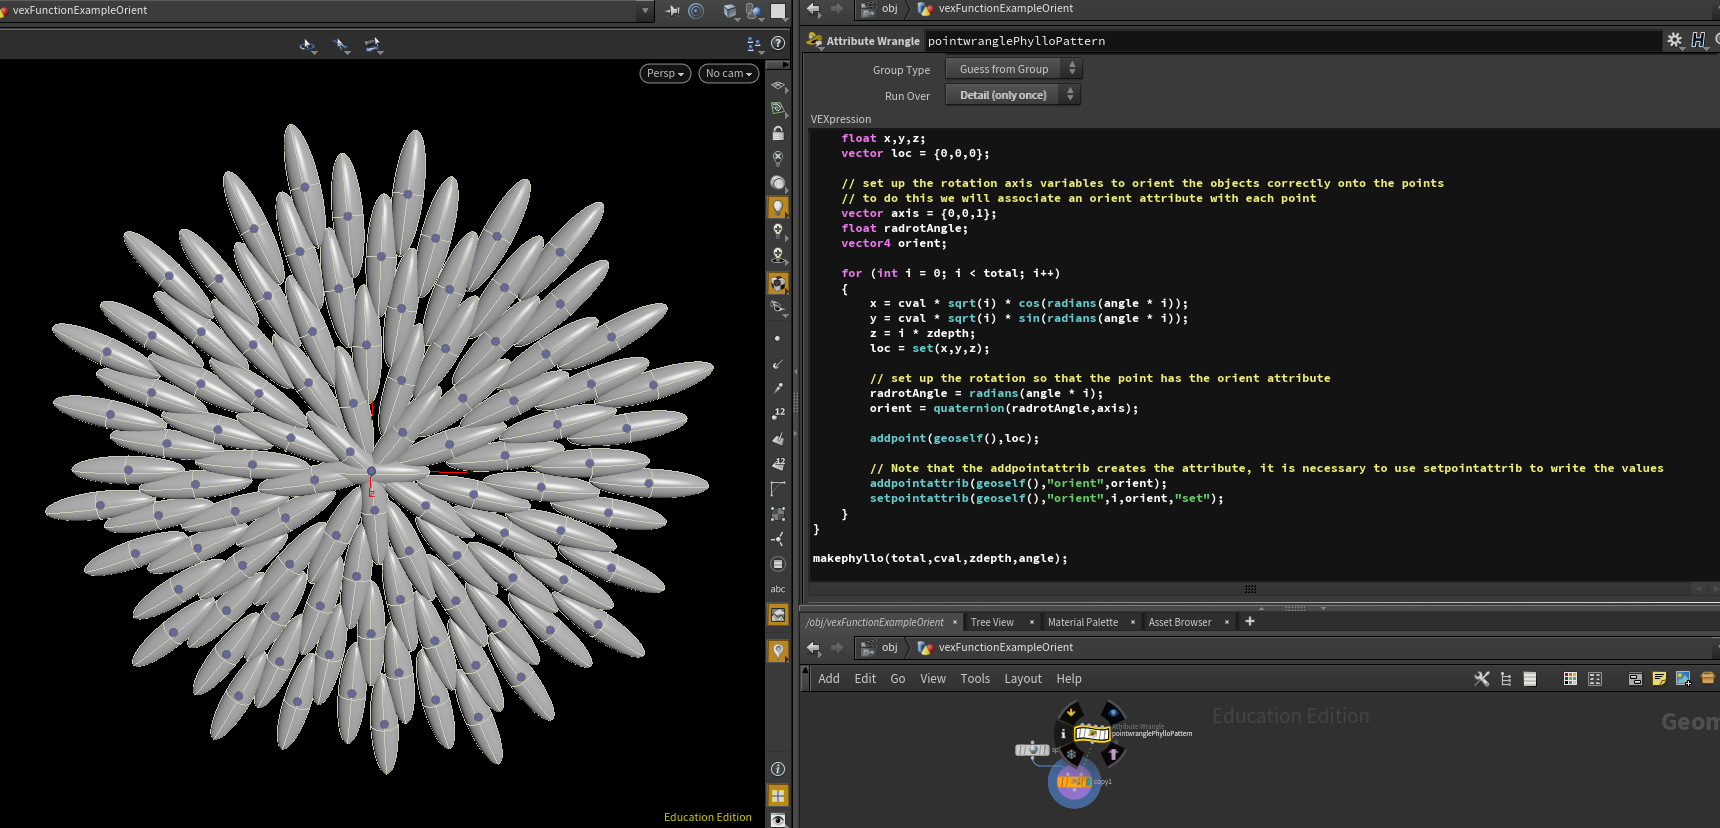Viewport: 1720px width, 828px height.
Task: Toggle the highlighted normal lighting bulb
Action: click(778, 207)
